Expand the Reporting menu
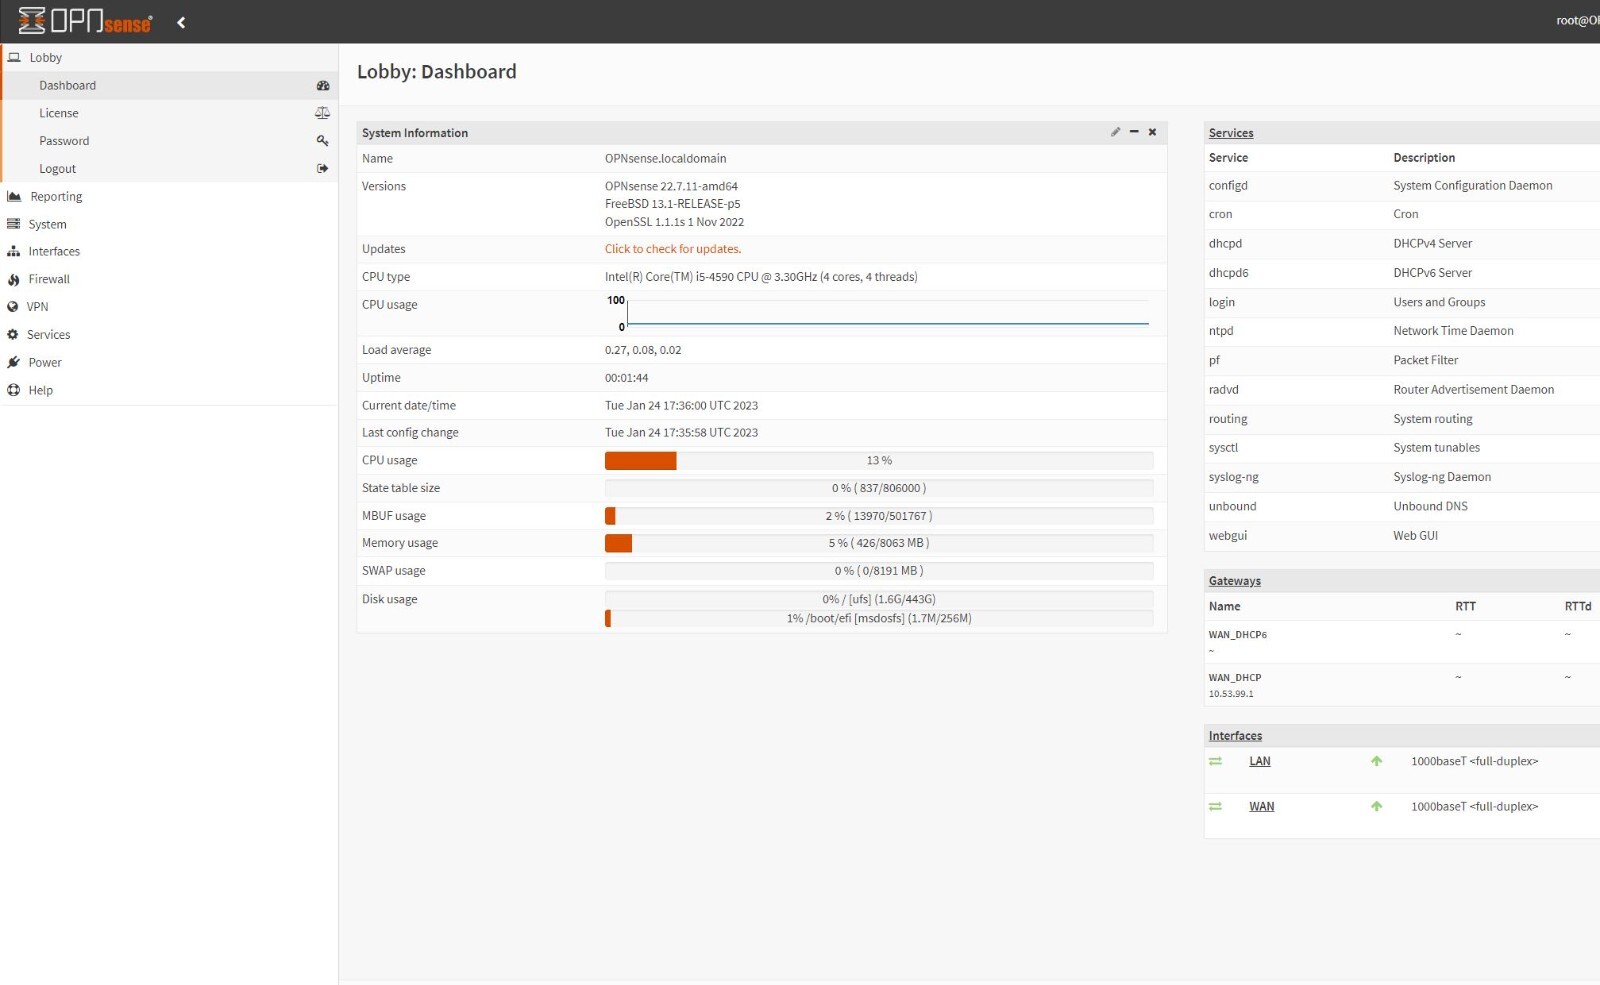The width and height of the screenshot is (1600, 985). coord(56,197)
